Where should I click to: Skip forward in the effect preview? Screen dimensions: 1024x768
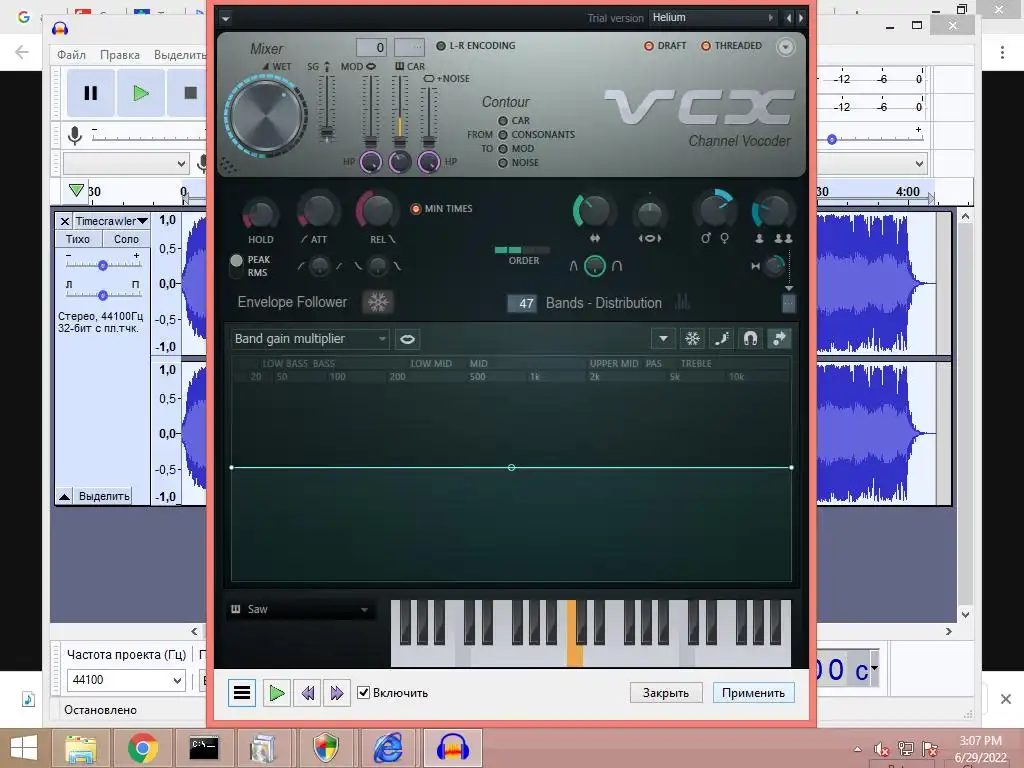pyautogui.click(x=336, y=693)
